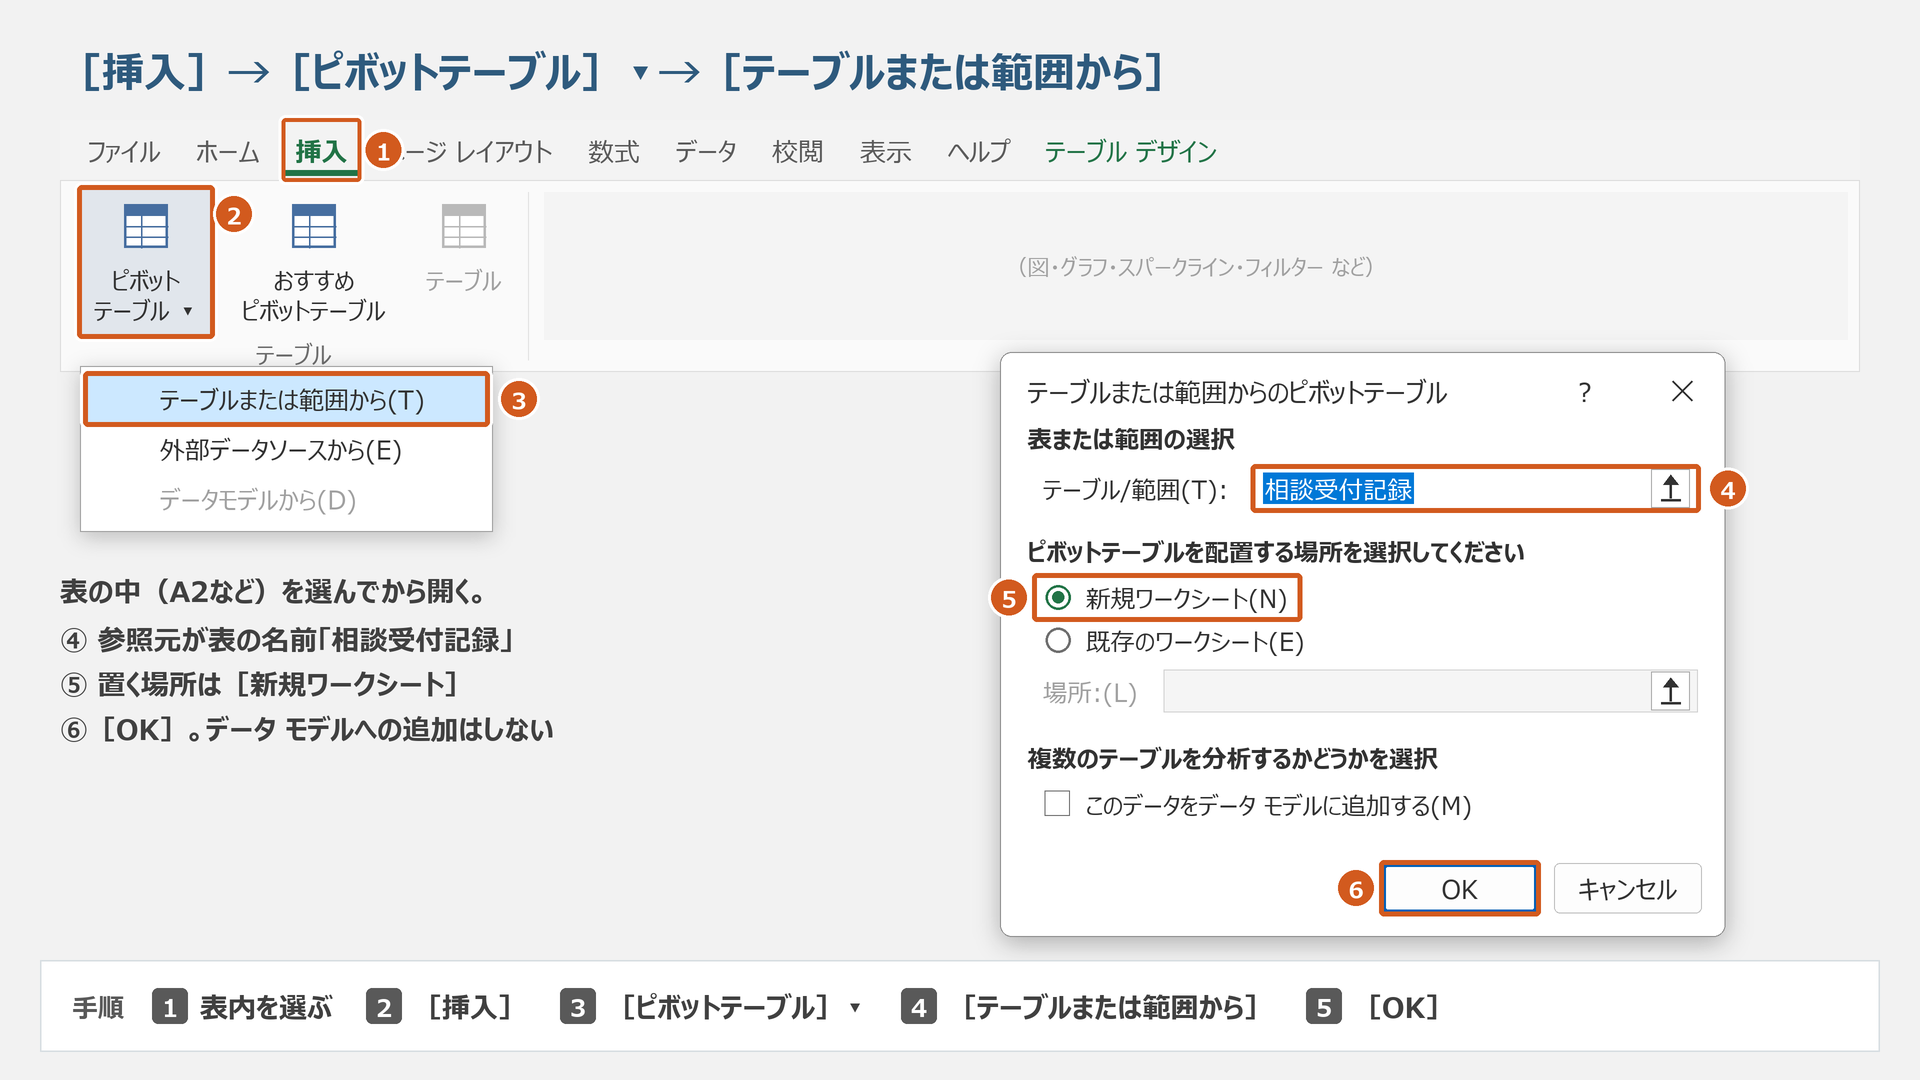Open the 数式 tab
Image resolution: width=1920 pixels, height=1080 pixels.
[613, 152]
